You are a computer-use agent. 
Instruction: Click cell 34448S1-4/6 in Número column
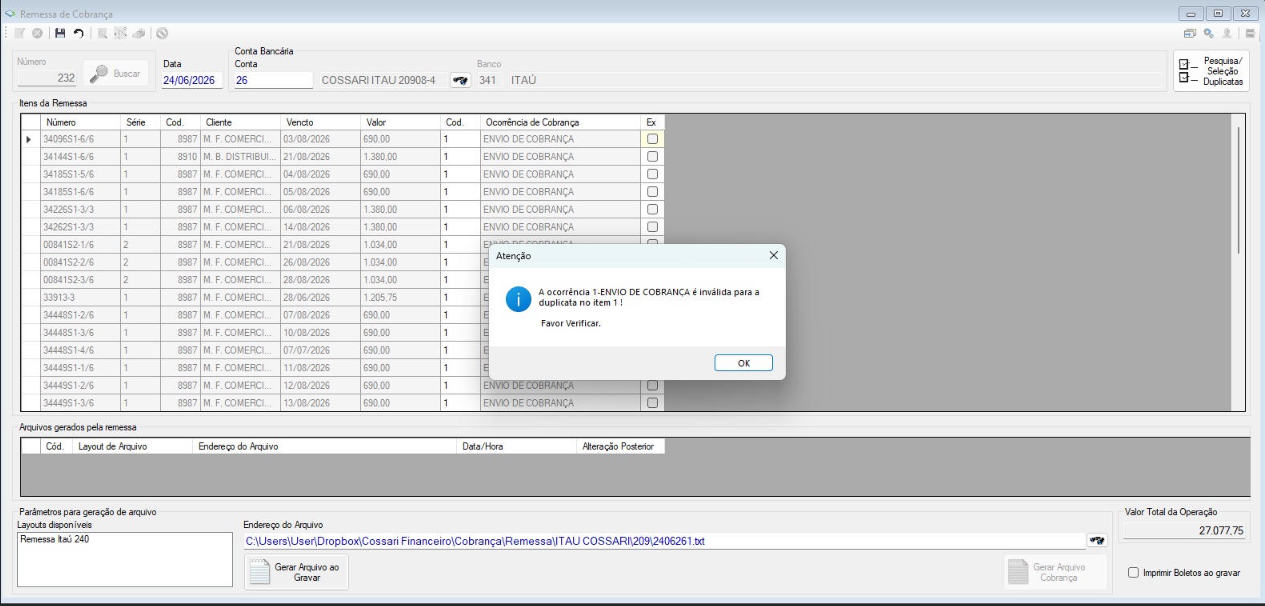click(x=79, y=350)
